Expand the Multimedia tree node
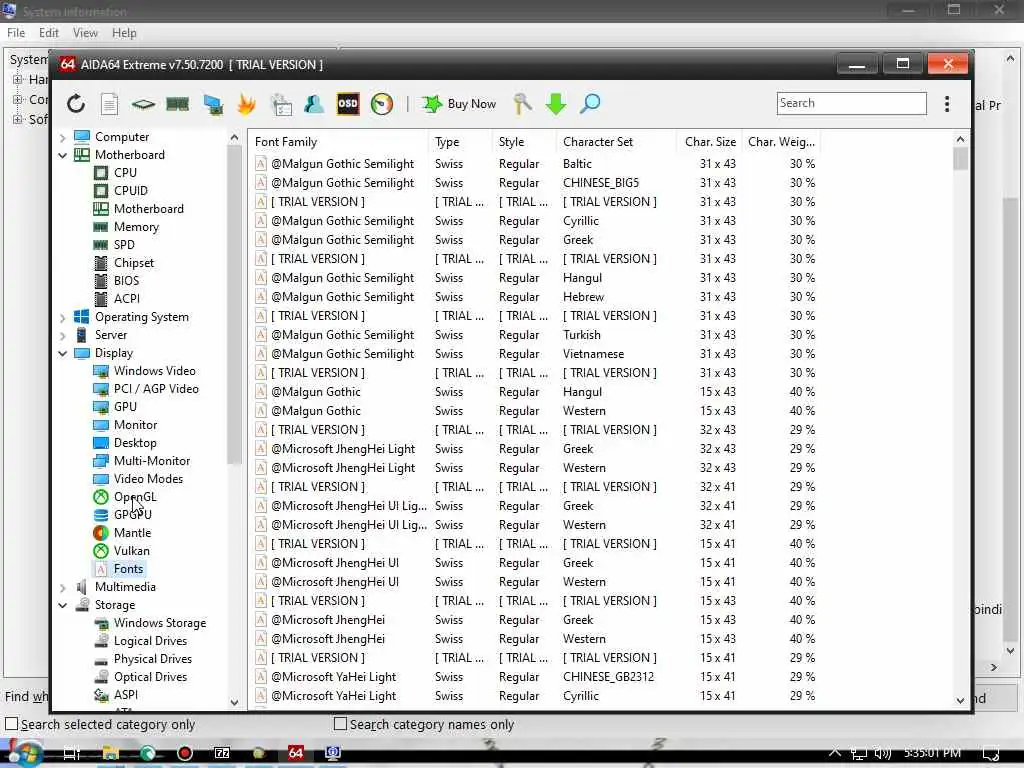This screenshot has height=768, width=1024. pyautogui.click(x=63, y=587)
